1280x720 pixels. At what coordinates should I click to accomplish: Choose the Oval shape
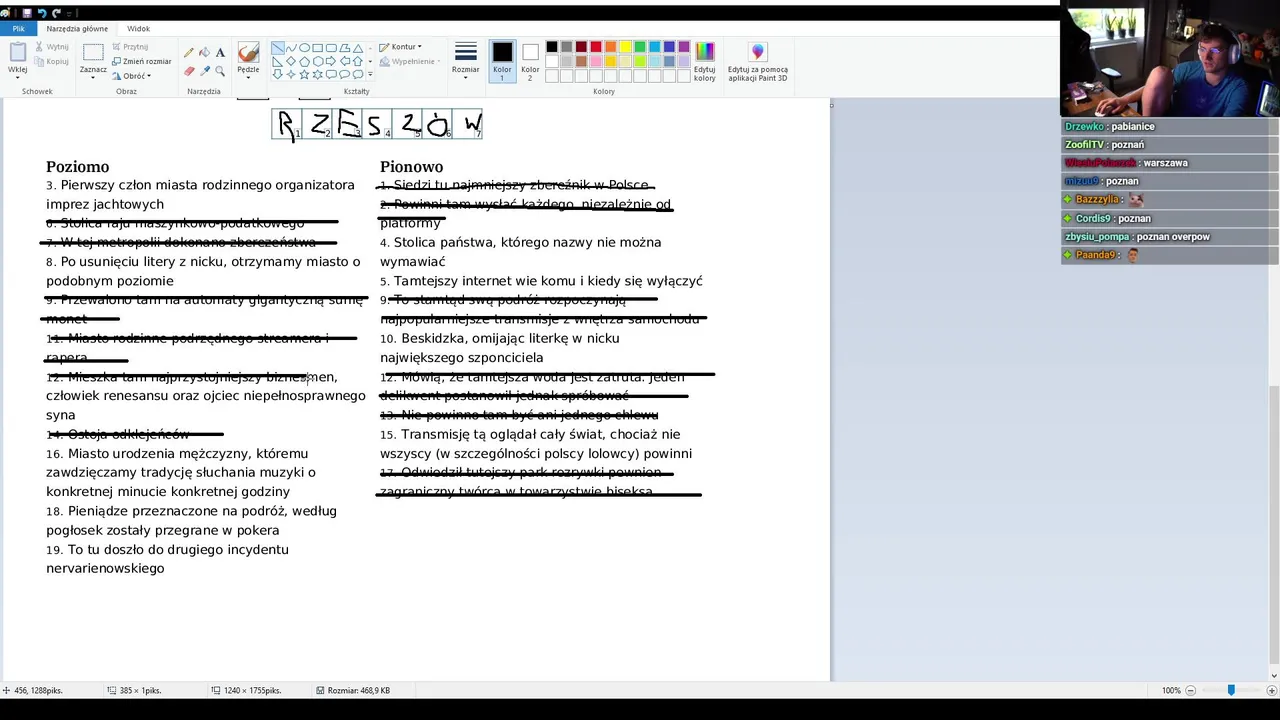coord(304,48)
